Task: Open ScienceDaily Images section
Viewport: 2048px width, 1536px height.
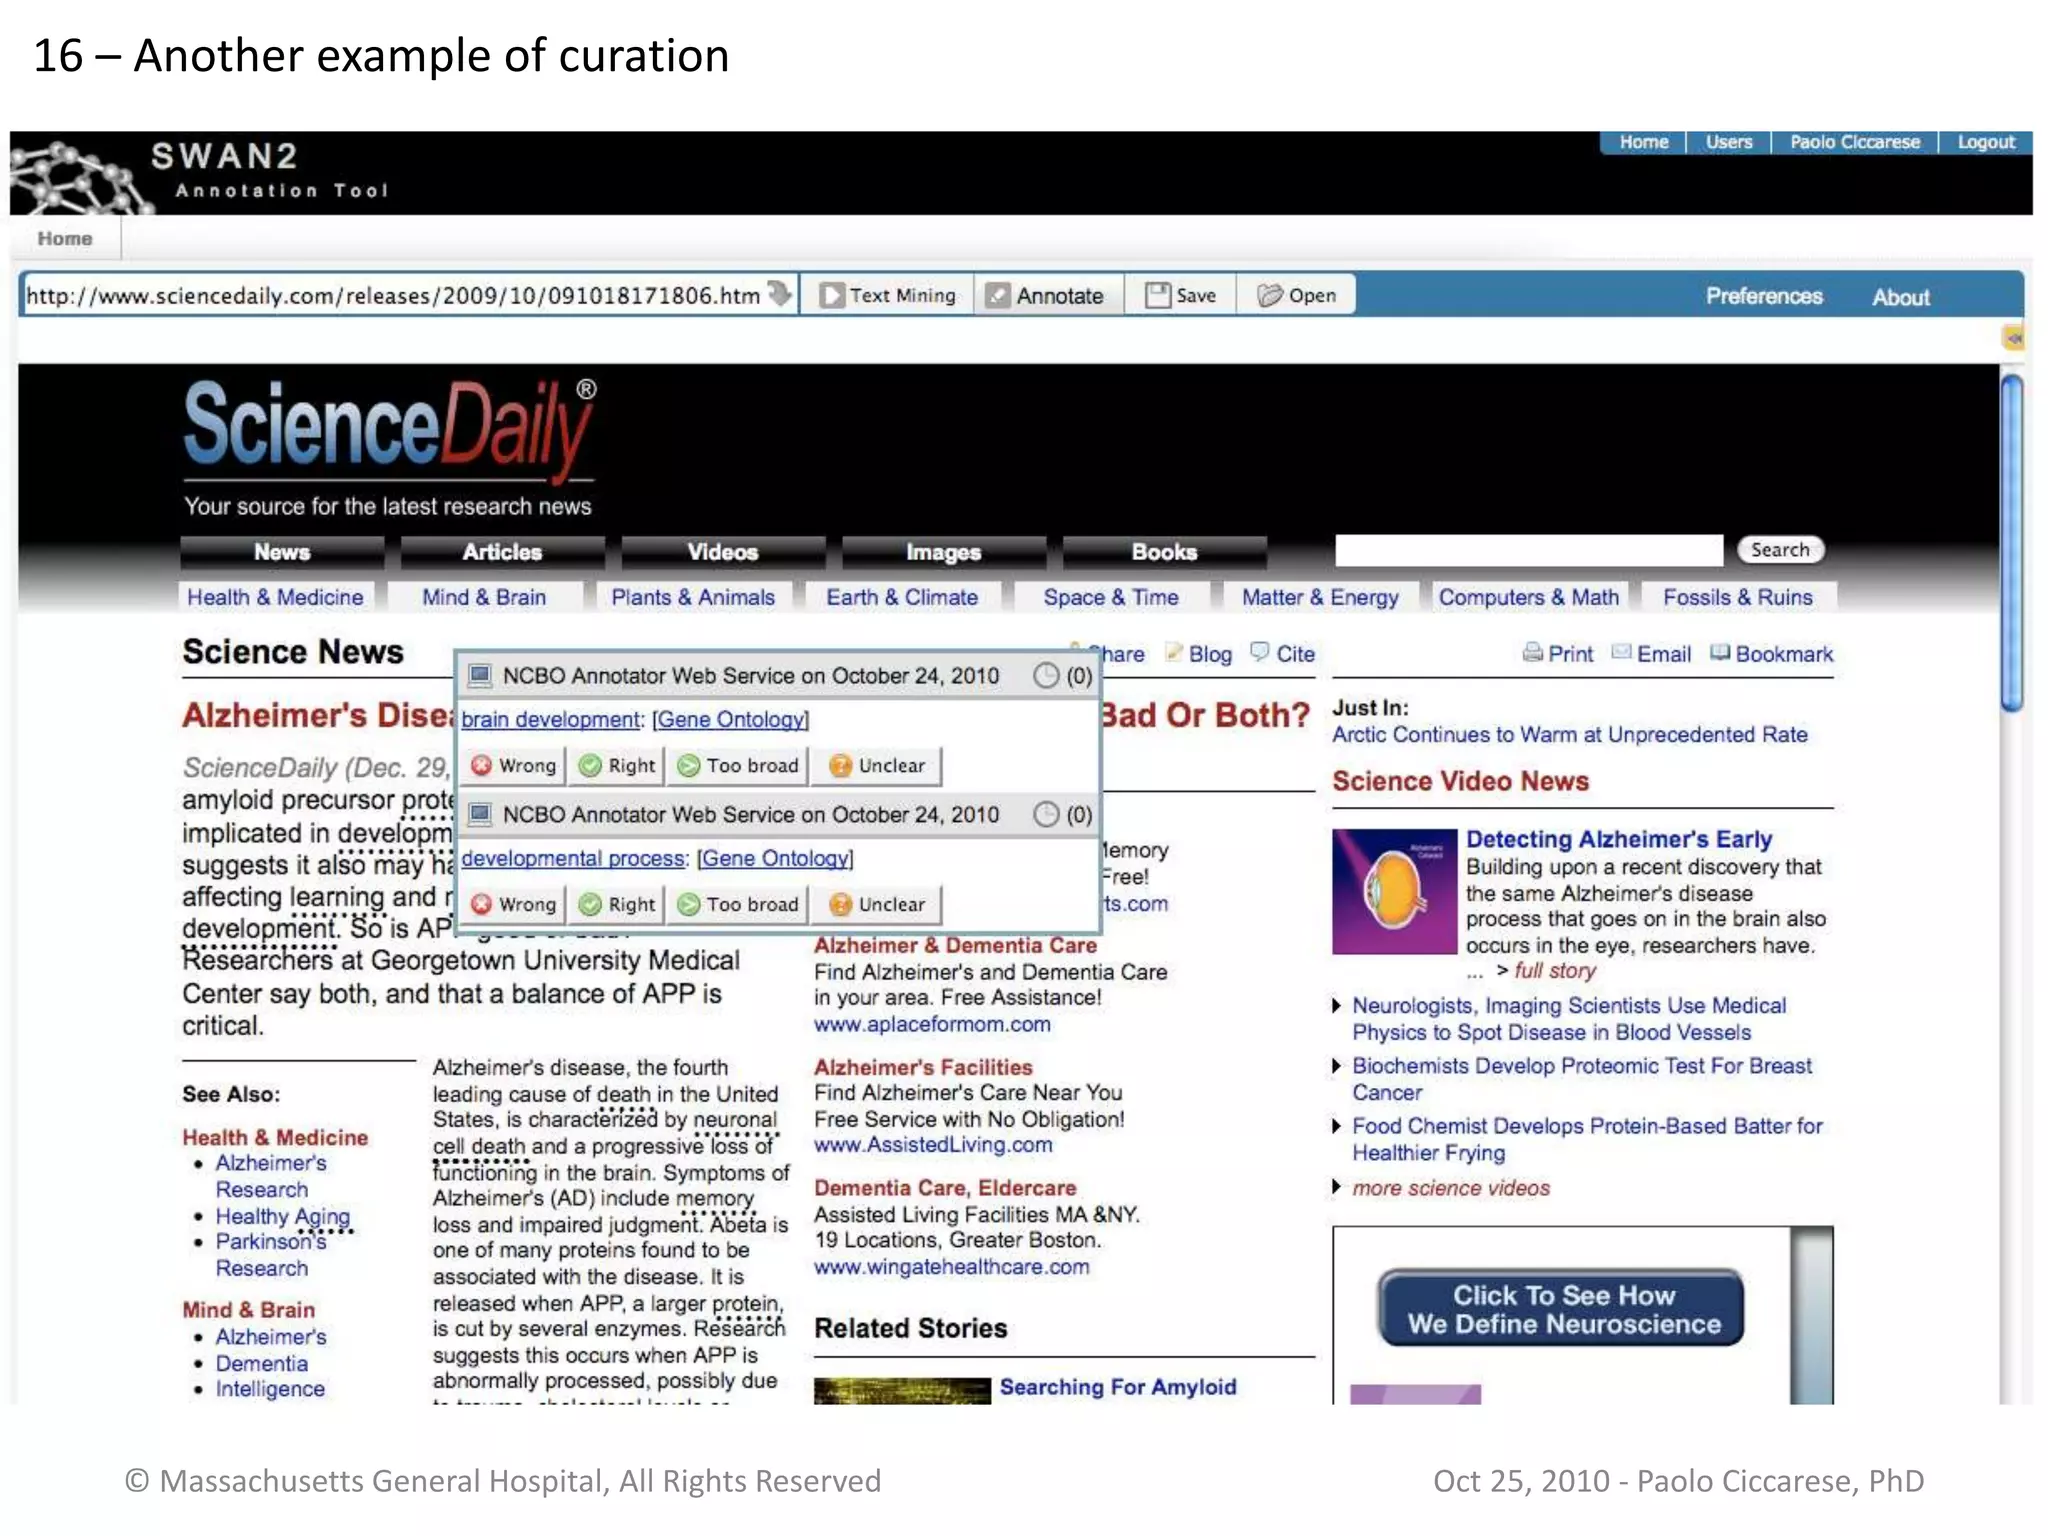Action: tap(943, 552)
